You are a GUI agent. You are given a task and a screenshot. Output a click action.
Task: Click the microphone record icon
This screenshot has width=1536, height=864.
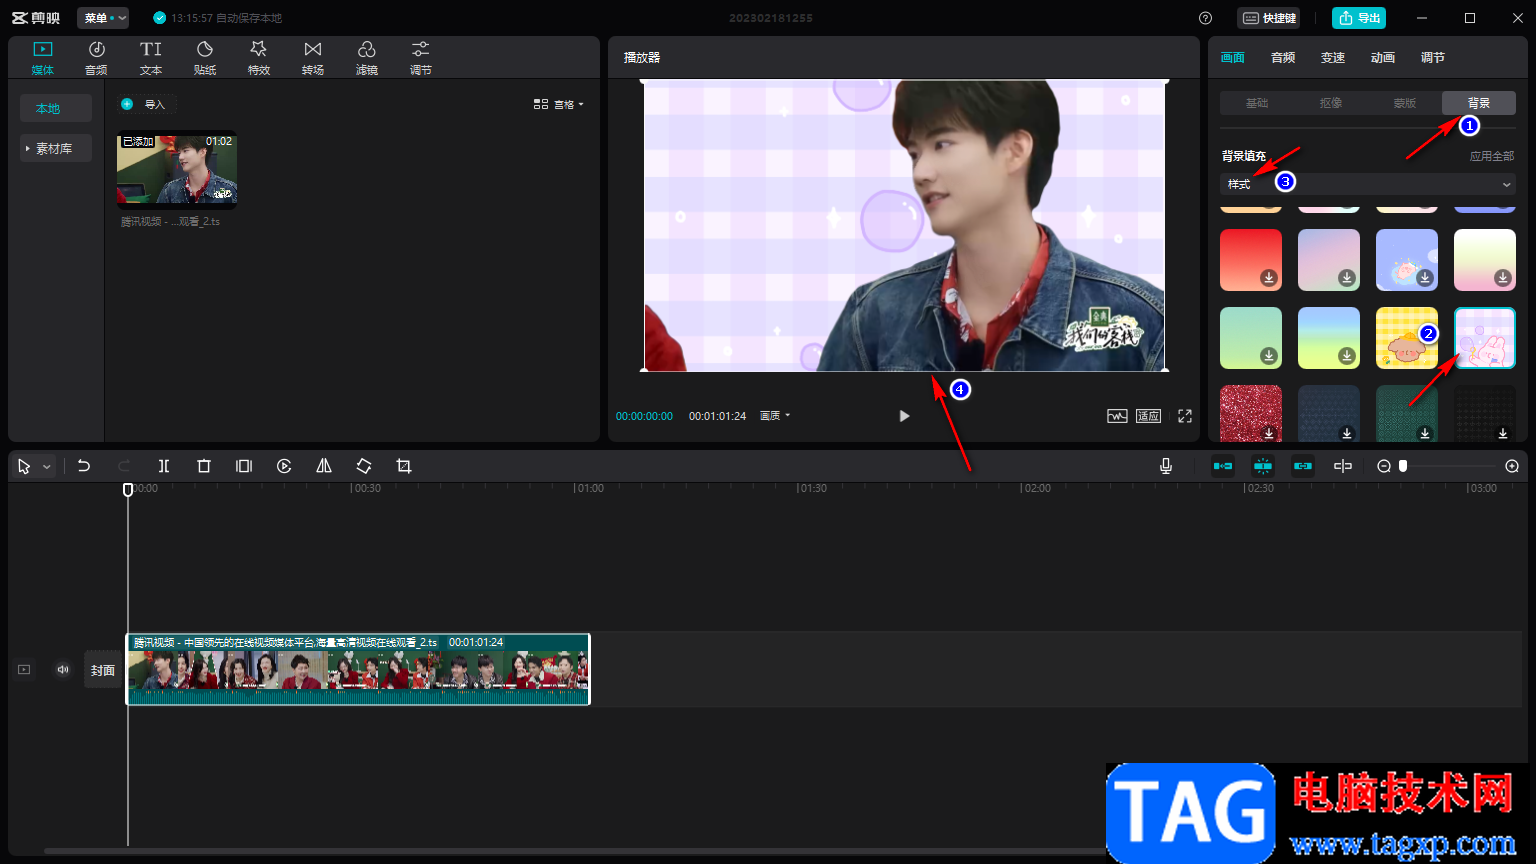click(1166, 466)
